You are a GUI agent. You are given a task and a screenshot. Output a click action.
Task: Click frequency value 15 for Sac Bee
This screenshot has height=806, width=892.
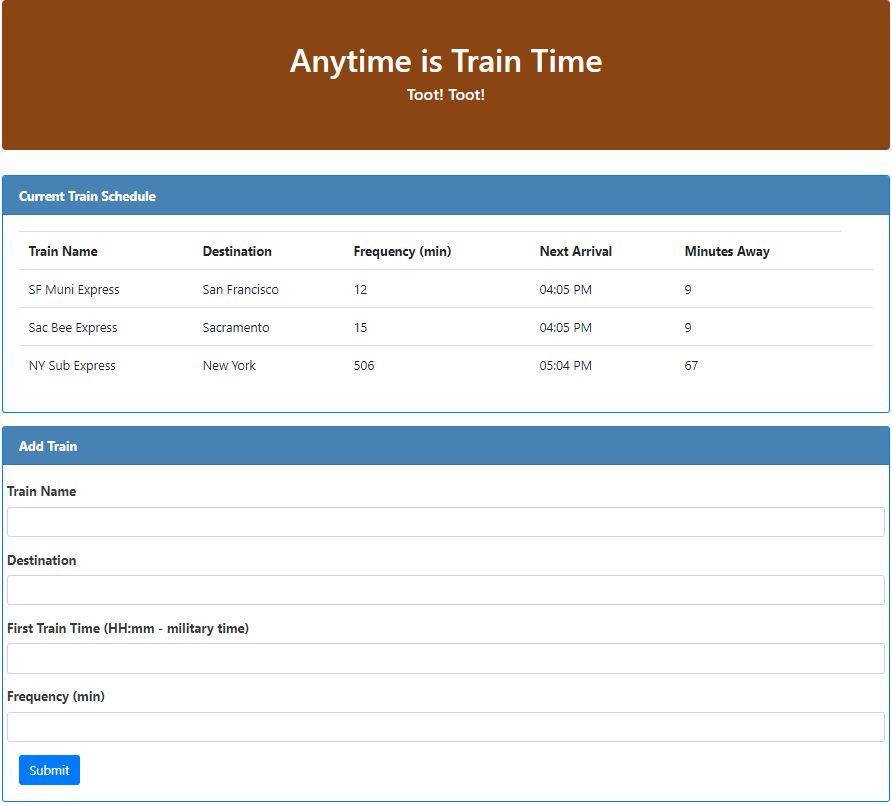pos(360,327)
